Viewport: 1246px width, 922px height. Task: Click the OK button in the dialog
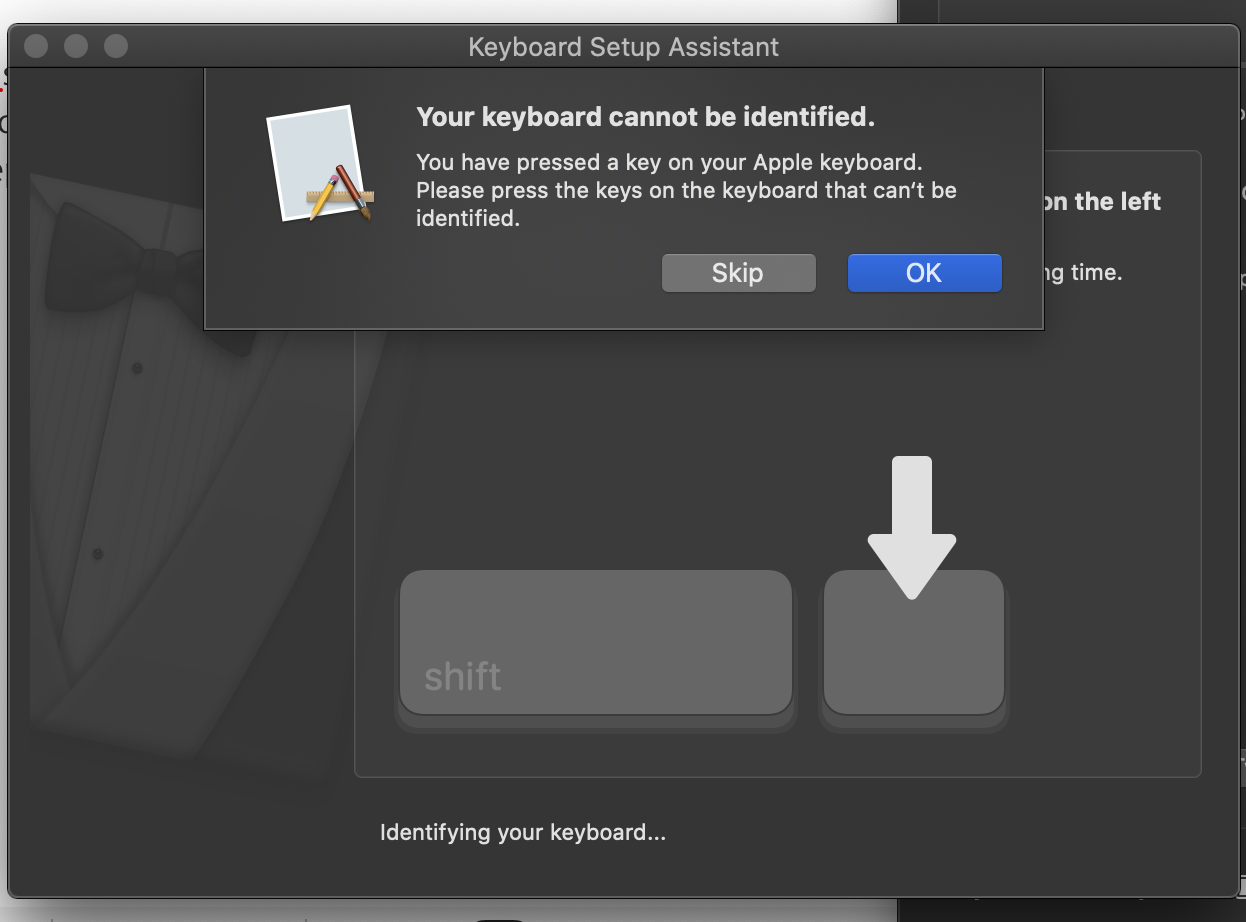click(924, 273)
